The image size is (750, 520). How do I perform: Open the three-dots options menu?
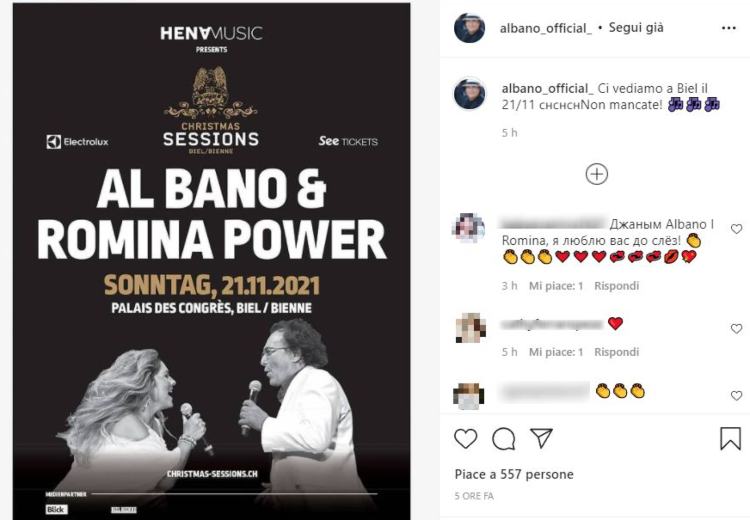coord(728,29)
